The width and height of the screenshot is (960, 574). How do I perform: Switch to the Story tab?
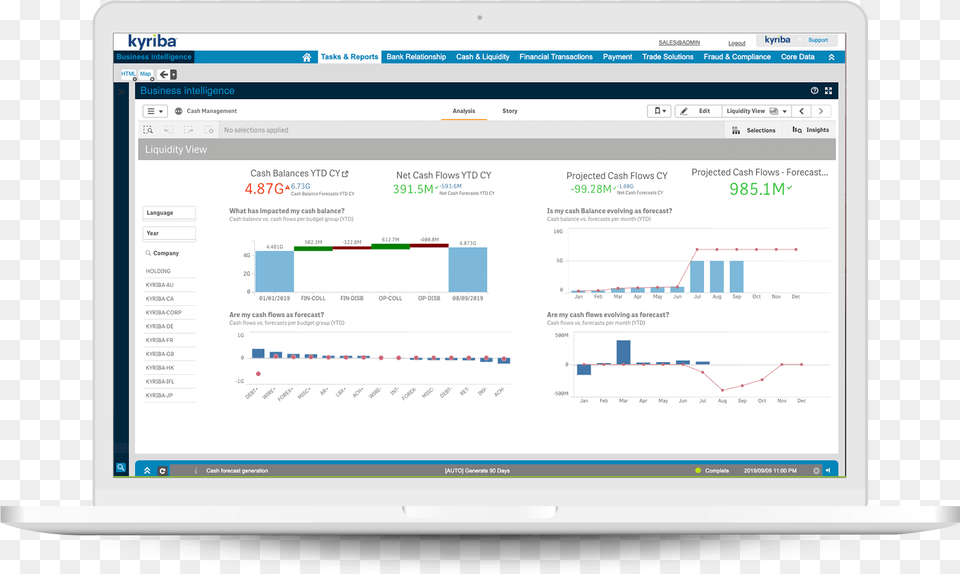coord(510,111)
